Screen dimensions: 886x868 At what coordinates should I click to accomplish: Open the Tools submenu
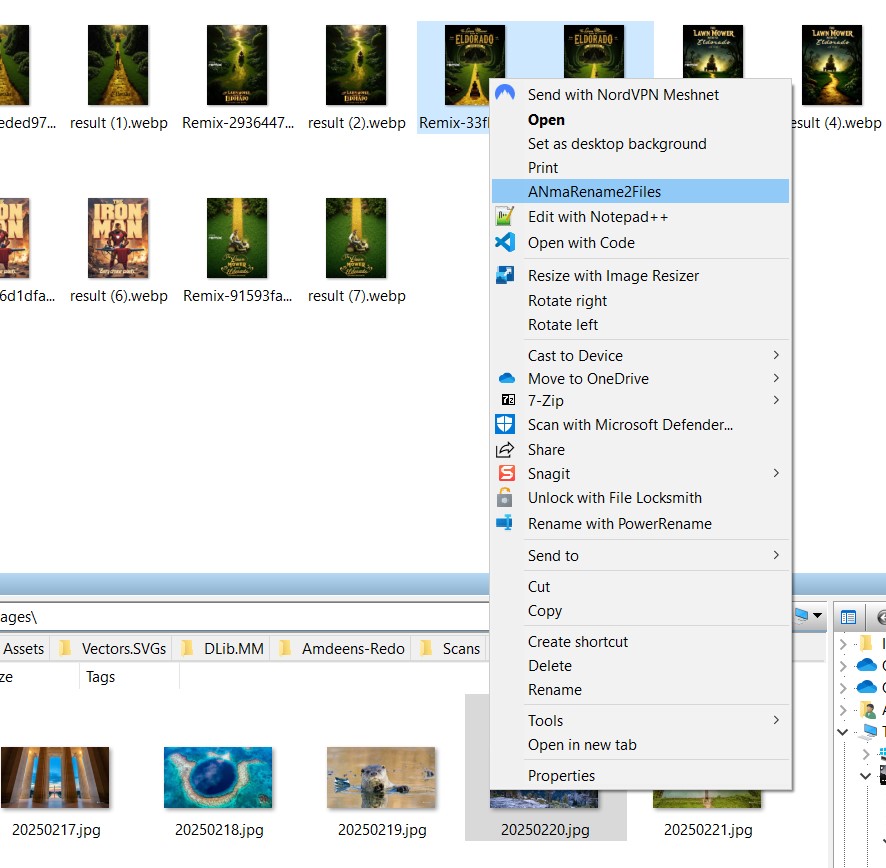[776, 720]
